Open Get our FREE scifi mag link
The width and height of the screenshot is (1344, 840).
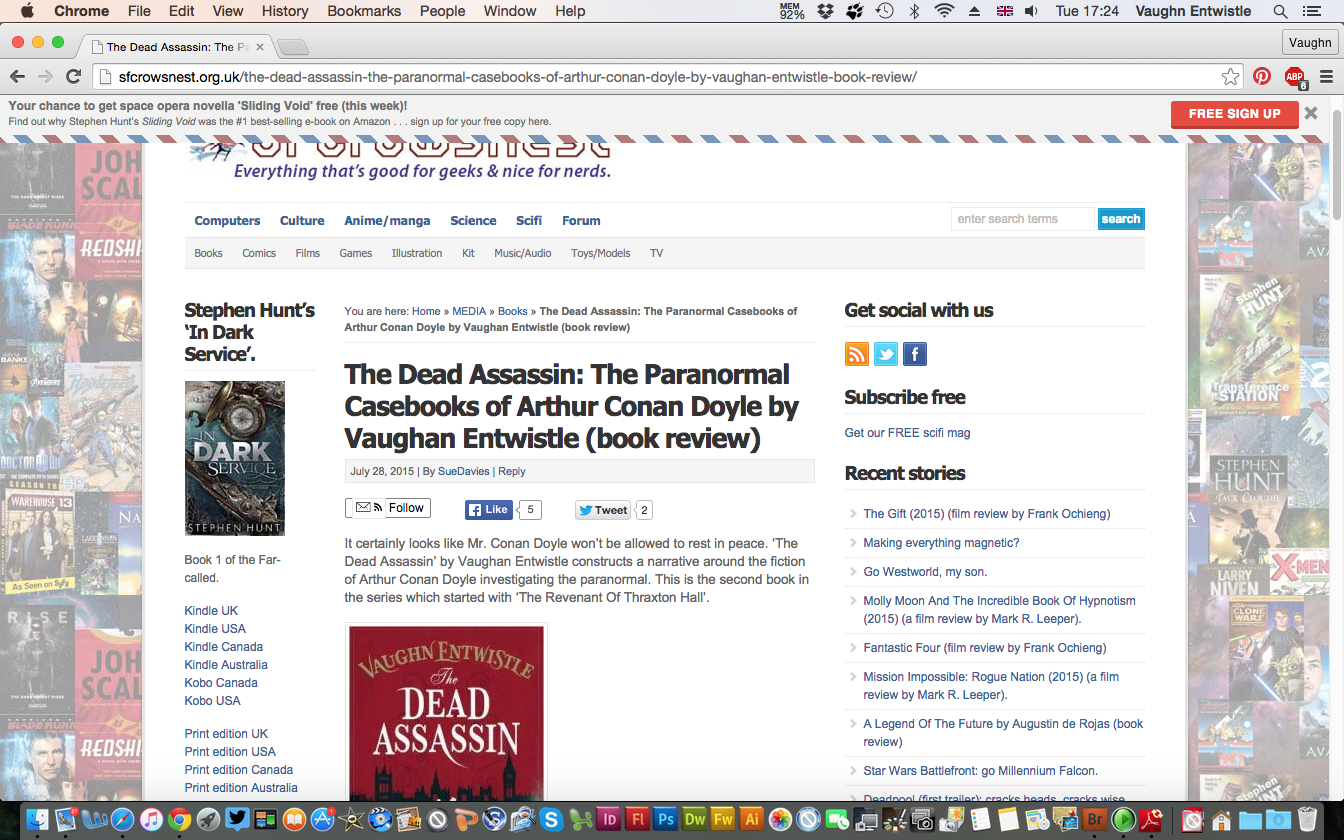[x=907, y=433]
